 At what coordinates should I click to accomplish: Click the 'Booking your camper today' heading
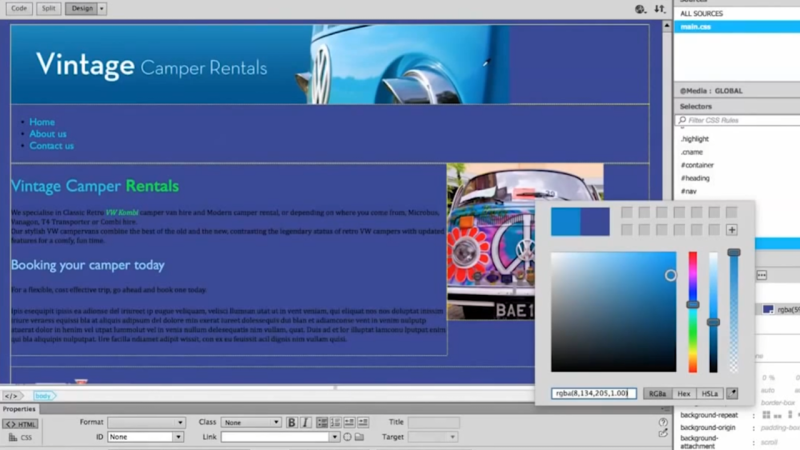coord(88,265)
